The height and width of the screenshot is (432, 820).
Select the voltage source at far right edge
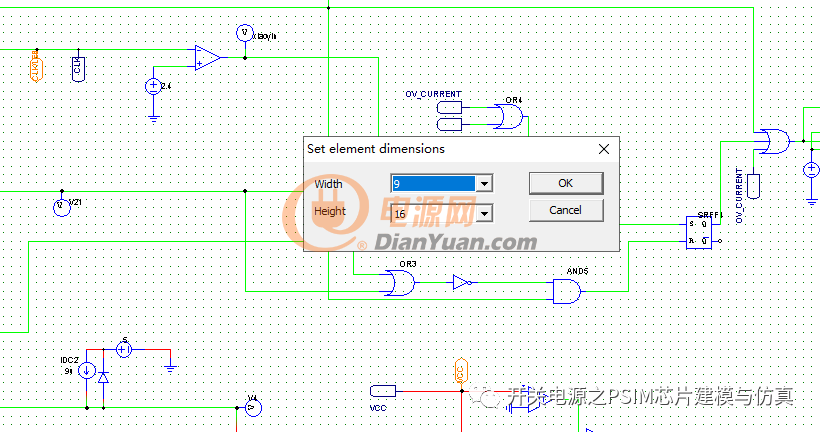point(811,169)
